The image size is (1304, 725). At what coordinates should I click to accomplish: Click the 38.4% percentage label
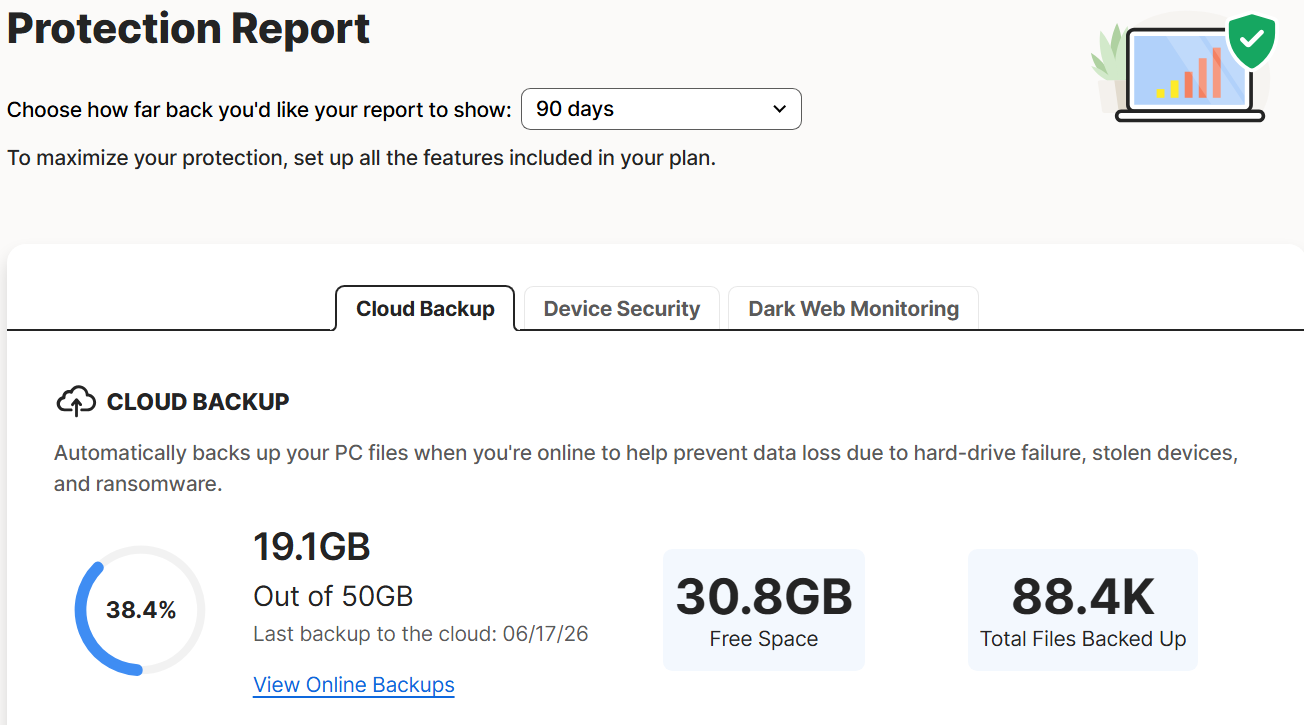coord(141,610)
